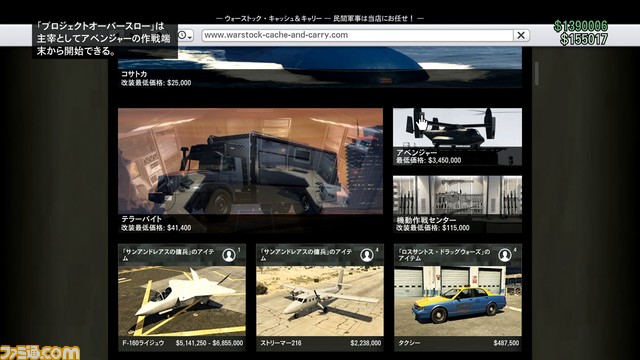
Task: Open the Avenger (アベンジャー) listing
Action: (457, 137)
